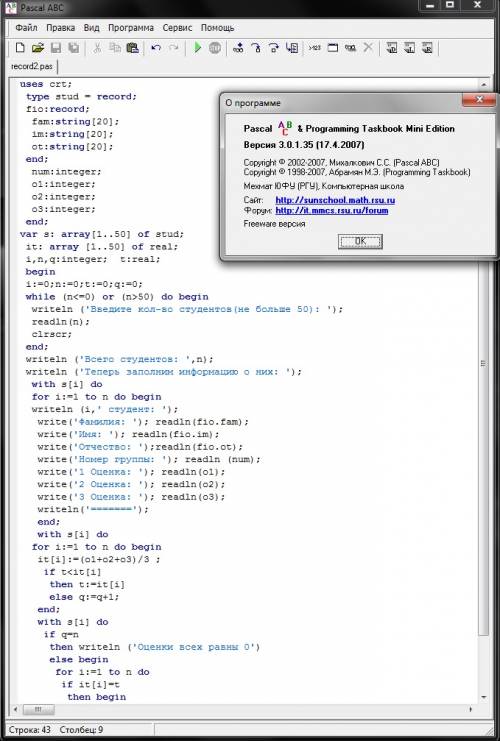The height and width of the screenshot is (741, 500).
Task: Select the record2.pas tab
Action: coord(32,66)
